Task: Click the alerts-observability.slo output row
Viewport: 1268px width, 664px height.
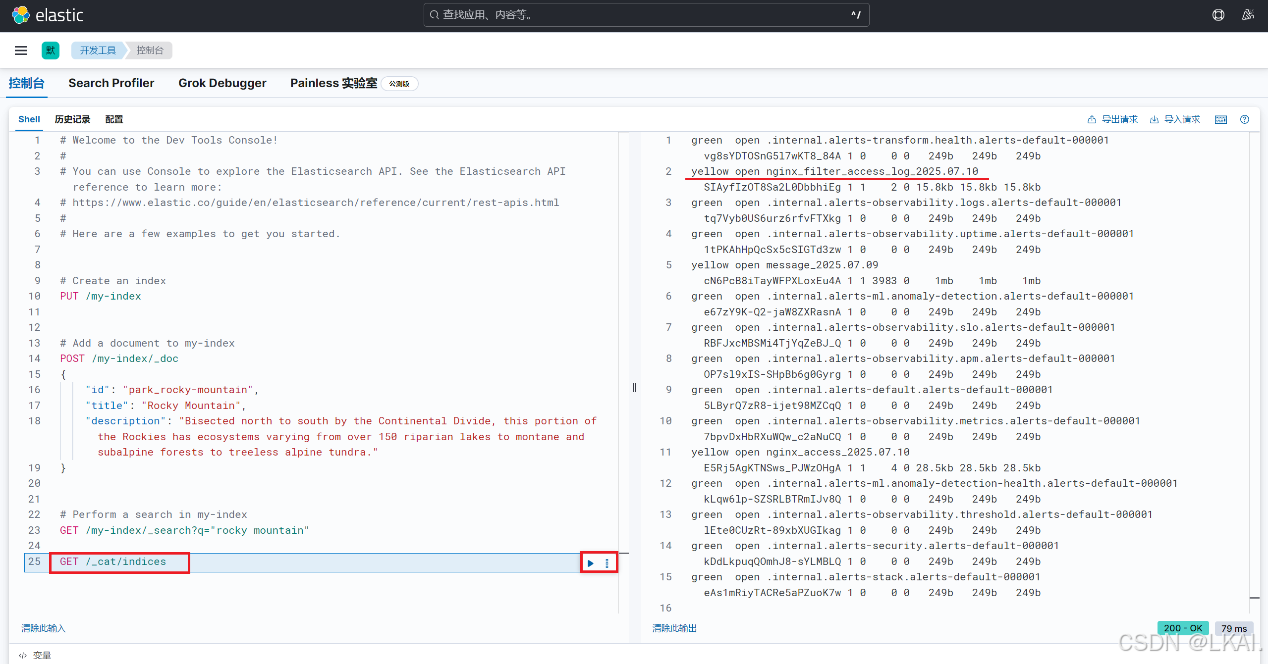Action: (x=903, y=327)
